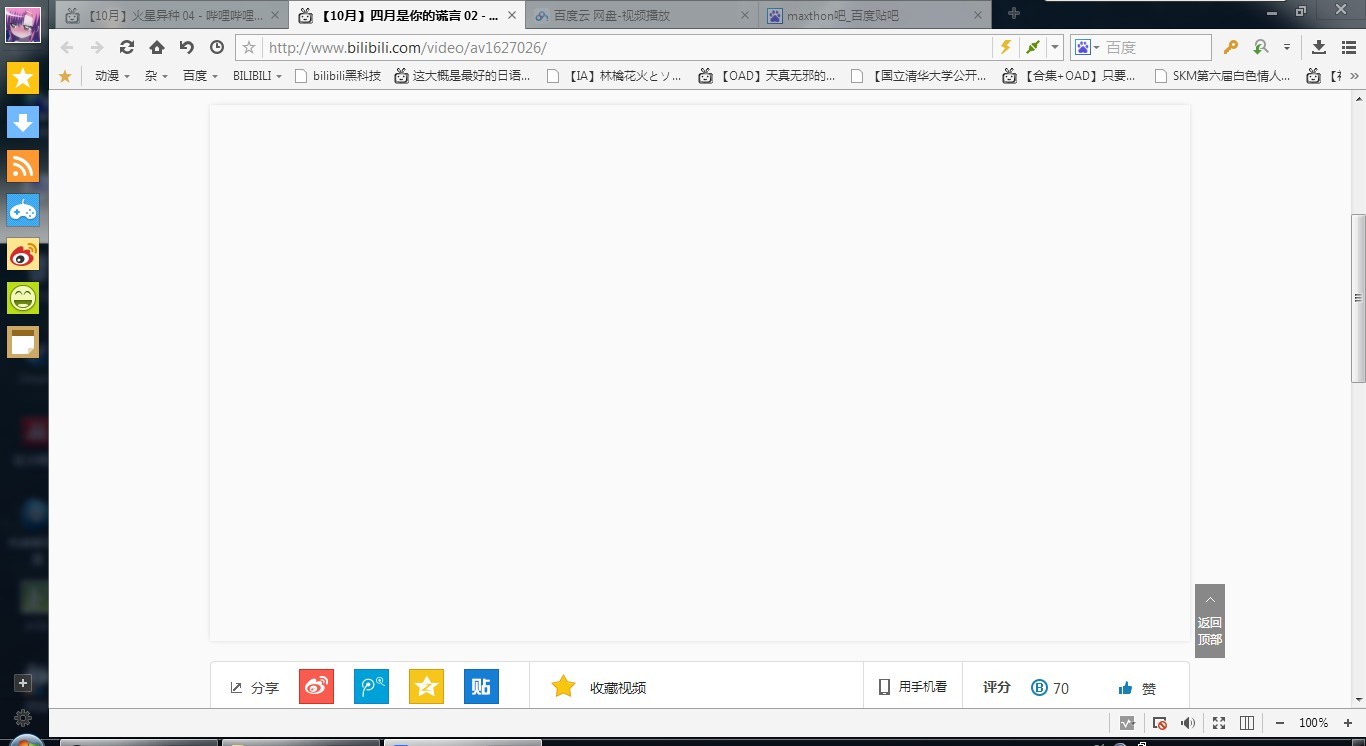Open a new tab with the plus button
The image size is (1366, 746).
[x=1013, y=14]
